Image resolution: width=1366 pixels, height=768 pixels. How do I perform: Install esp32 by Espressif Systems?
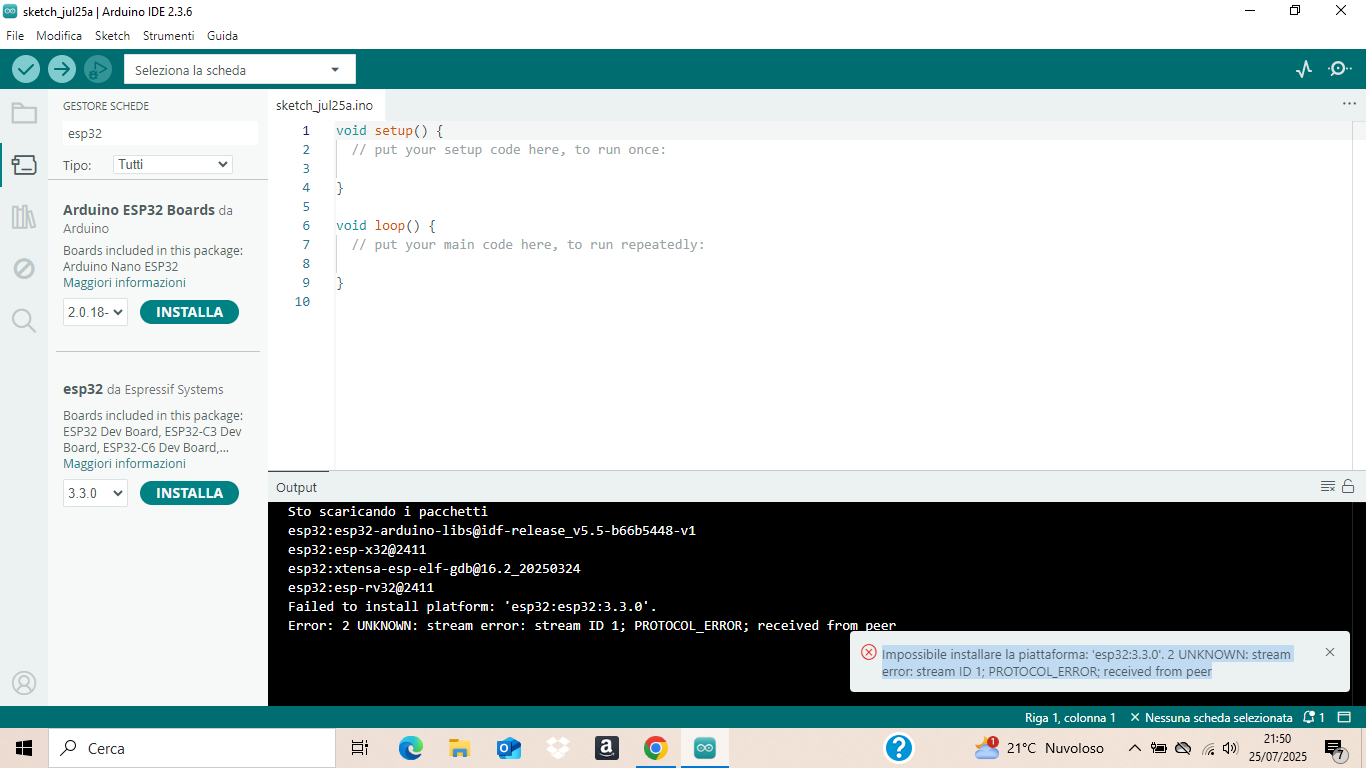tap(189, 493)
